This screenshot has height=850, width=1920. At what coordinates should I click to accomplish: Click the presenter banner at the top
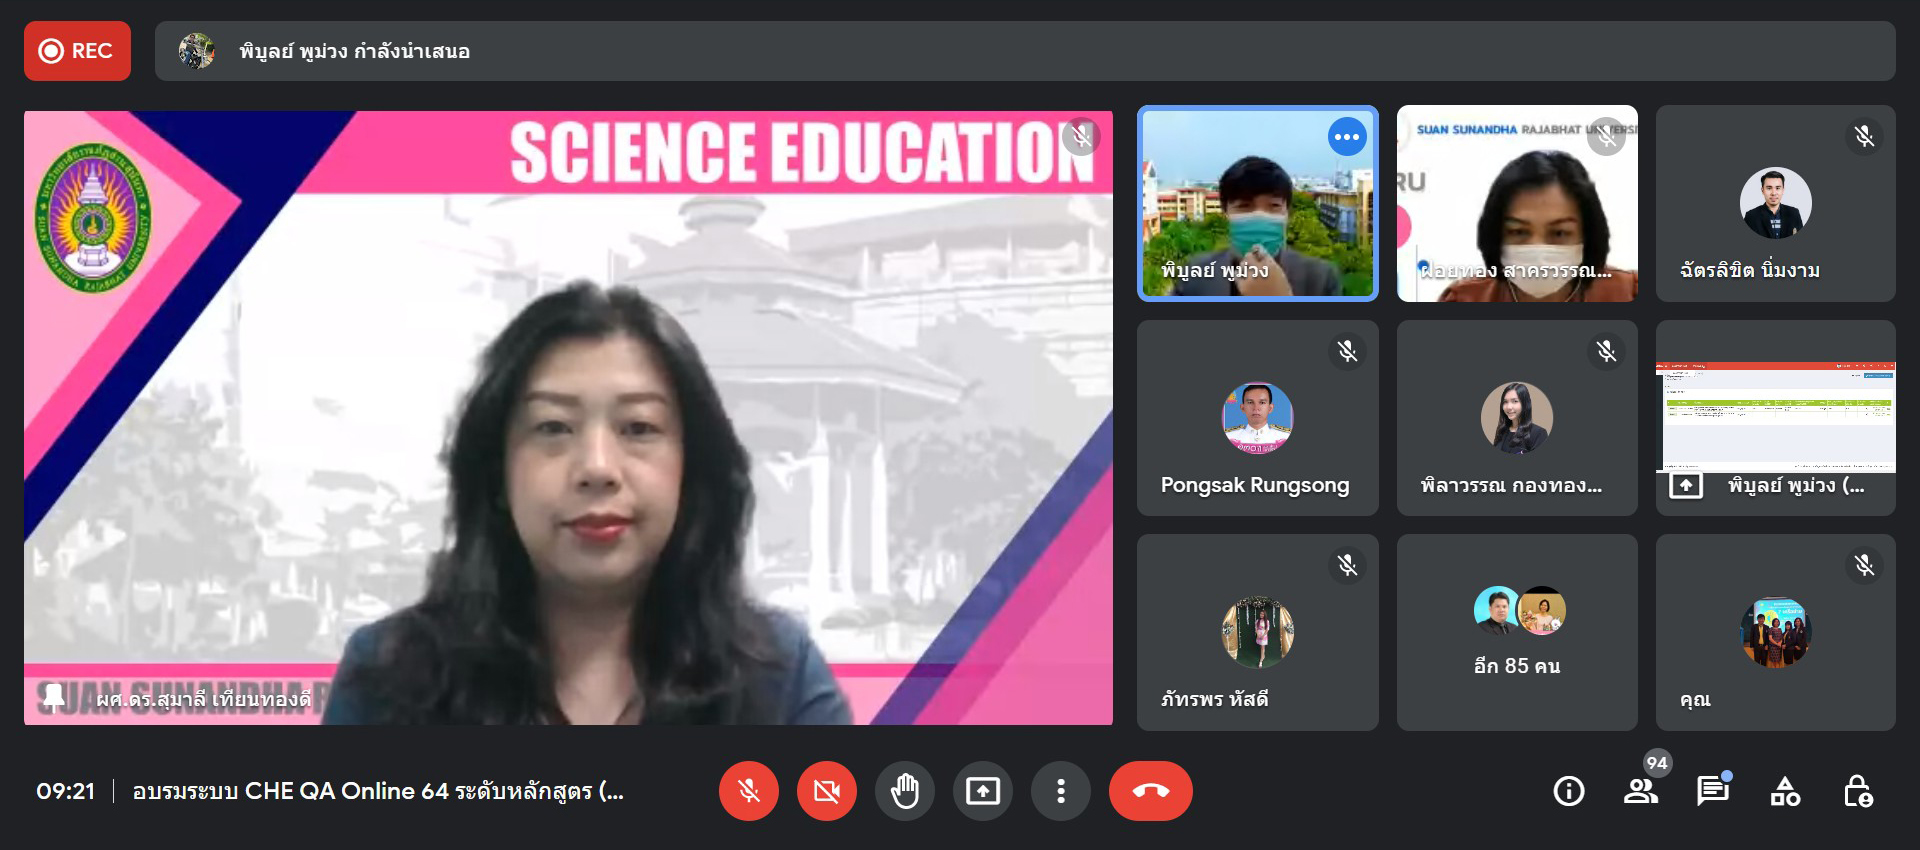tap(1024, 51)
